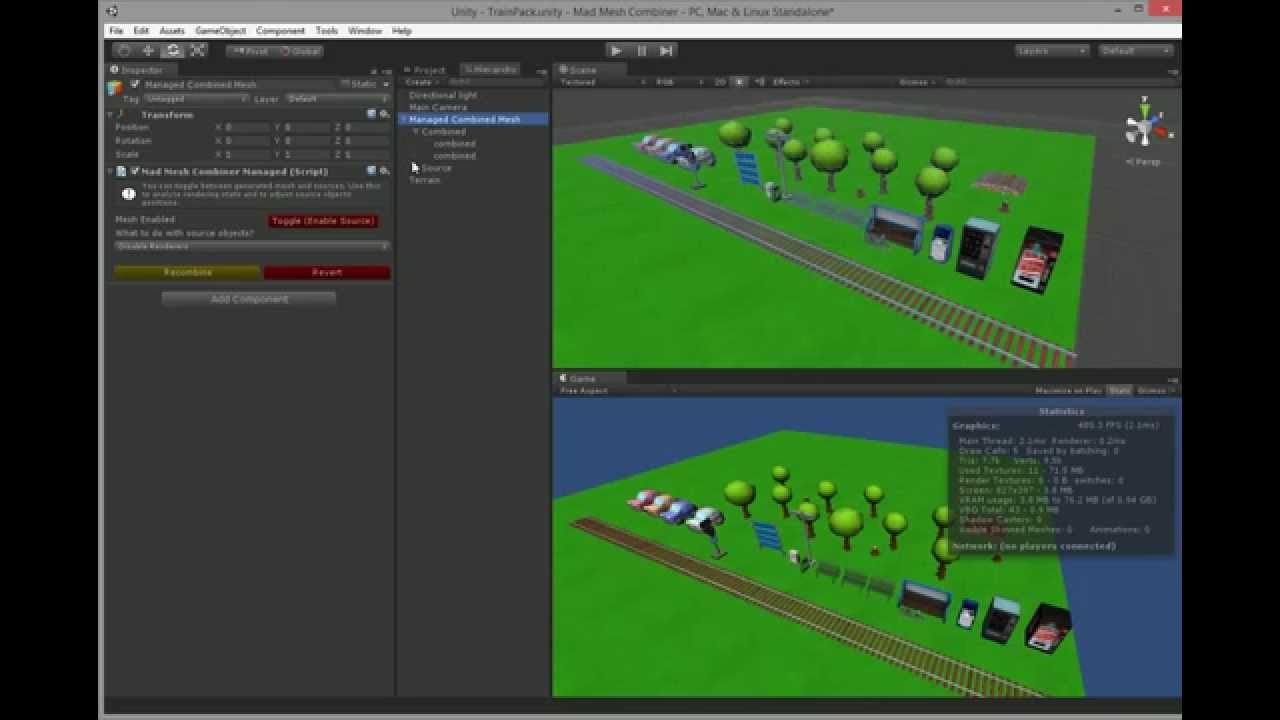This screenshot has width=1280, height=720.
Task: Click the Pause button
Action: [641, 50]
